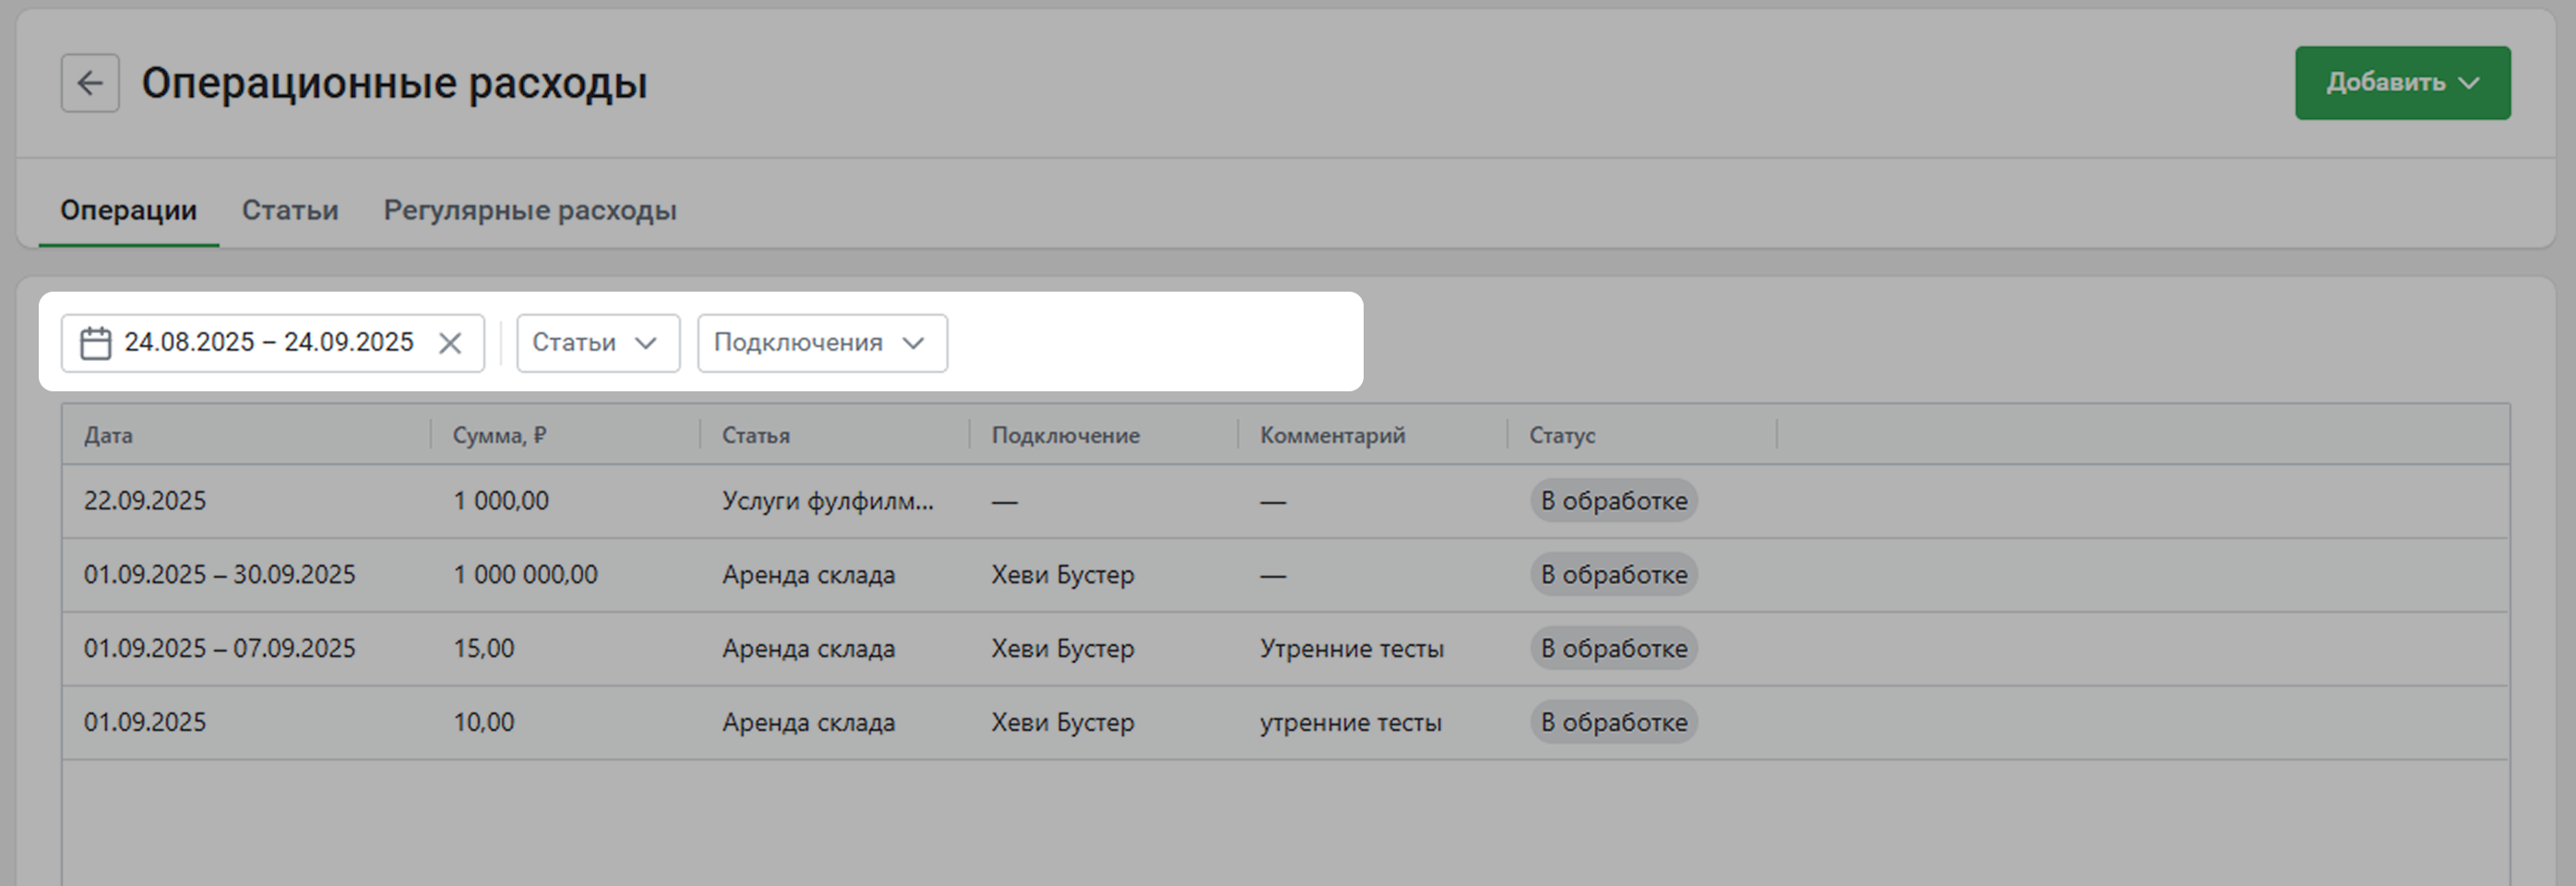Click the Услуги фулфилм... article cell
Screen dimensions: 2576x886
pyautogui.click(x=827, y=501)
